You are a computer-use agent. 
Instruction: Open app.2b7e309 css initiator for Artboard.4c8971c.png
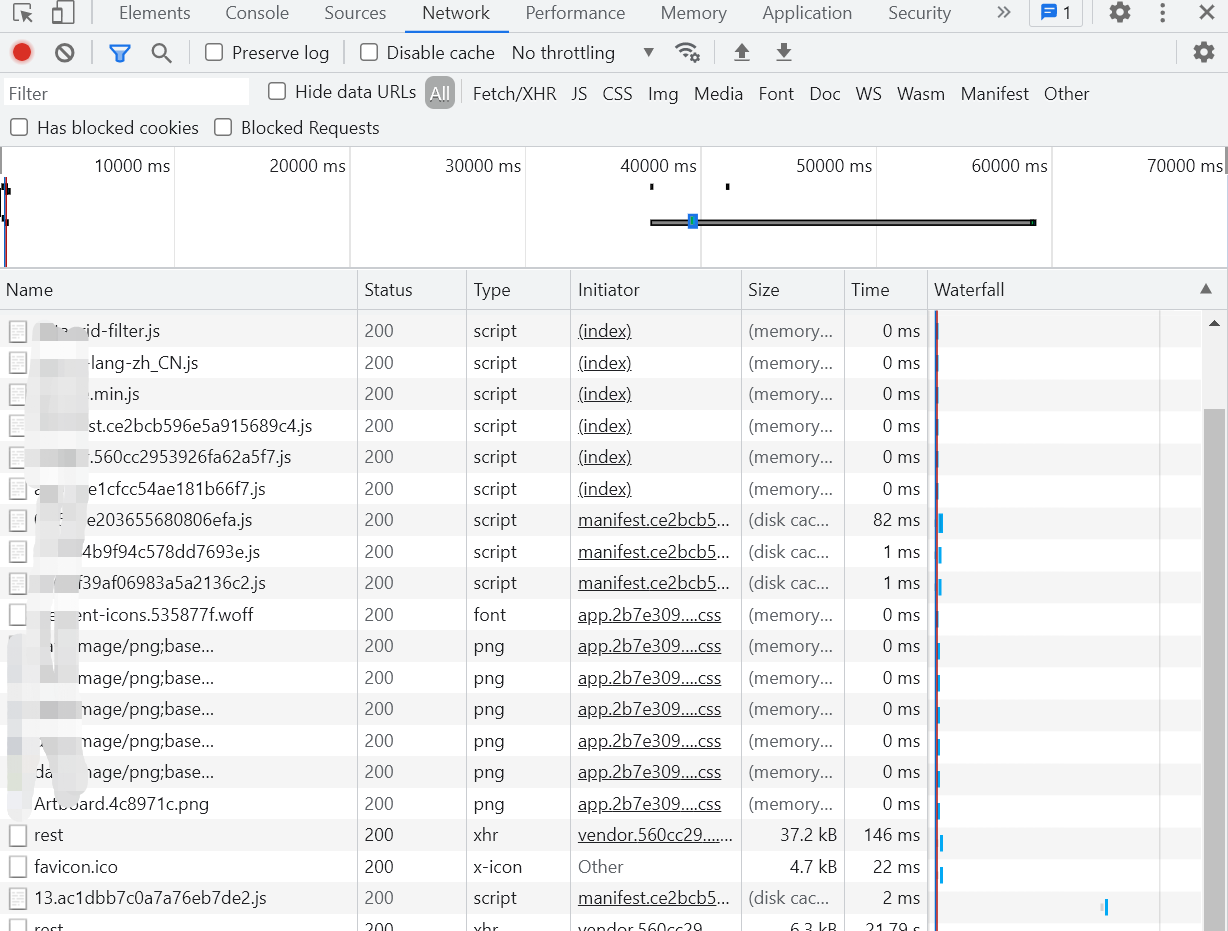649,804
